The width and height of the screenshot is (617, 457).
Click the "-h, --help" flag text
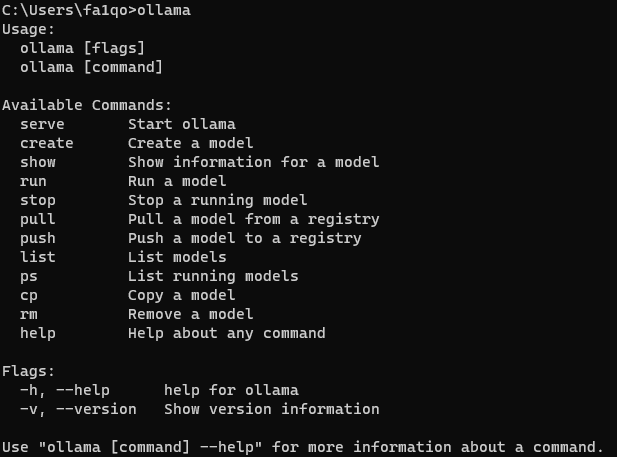65,390
